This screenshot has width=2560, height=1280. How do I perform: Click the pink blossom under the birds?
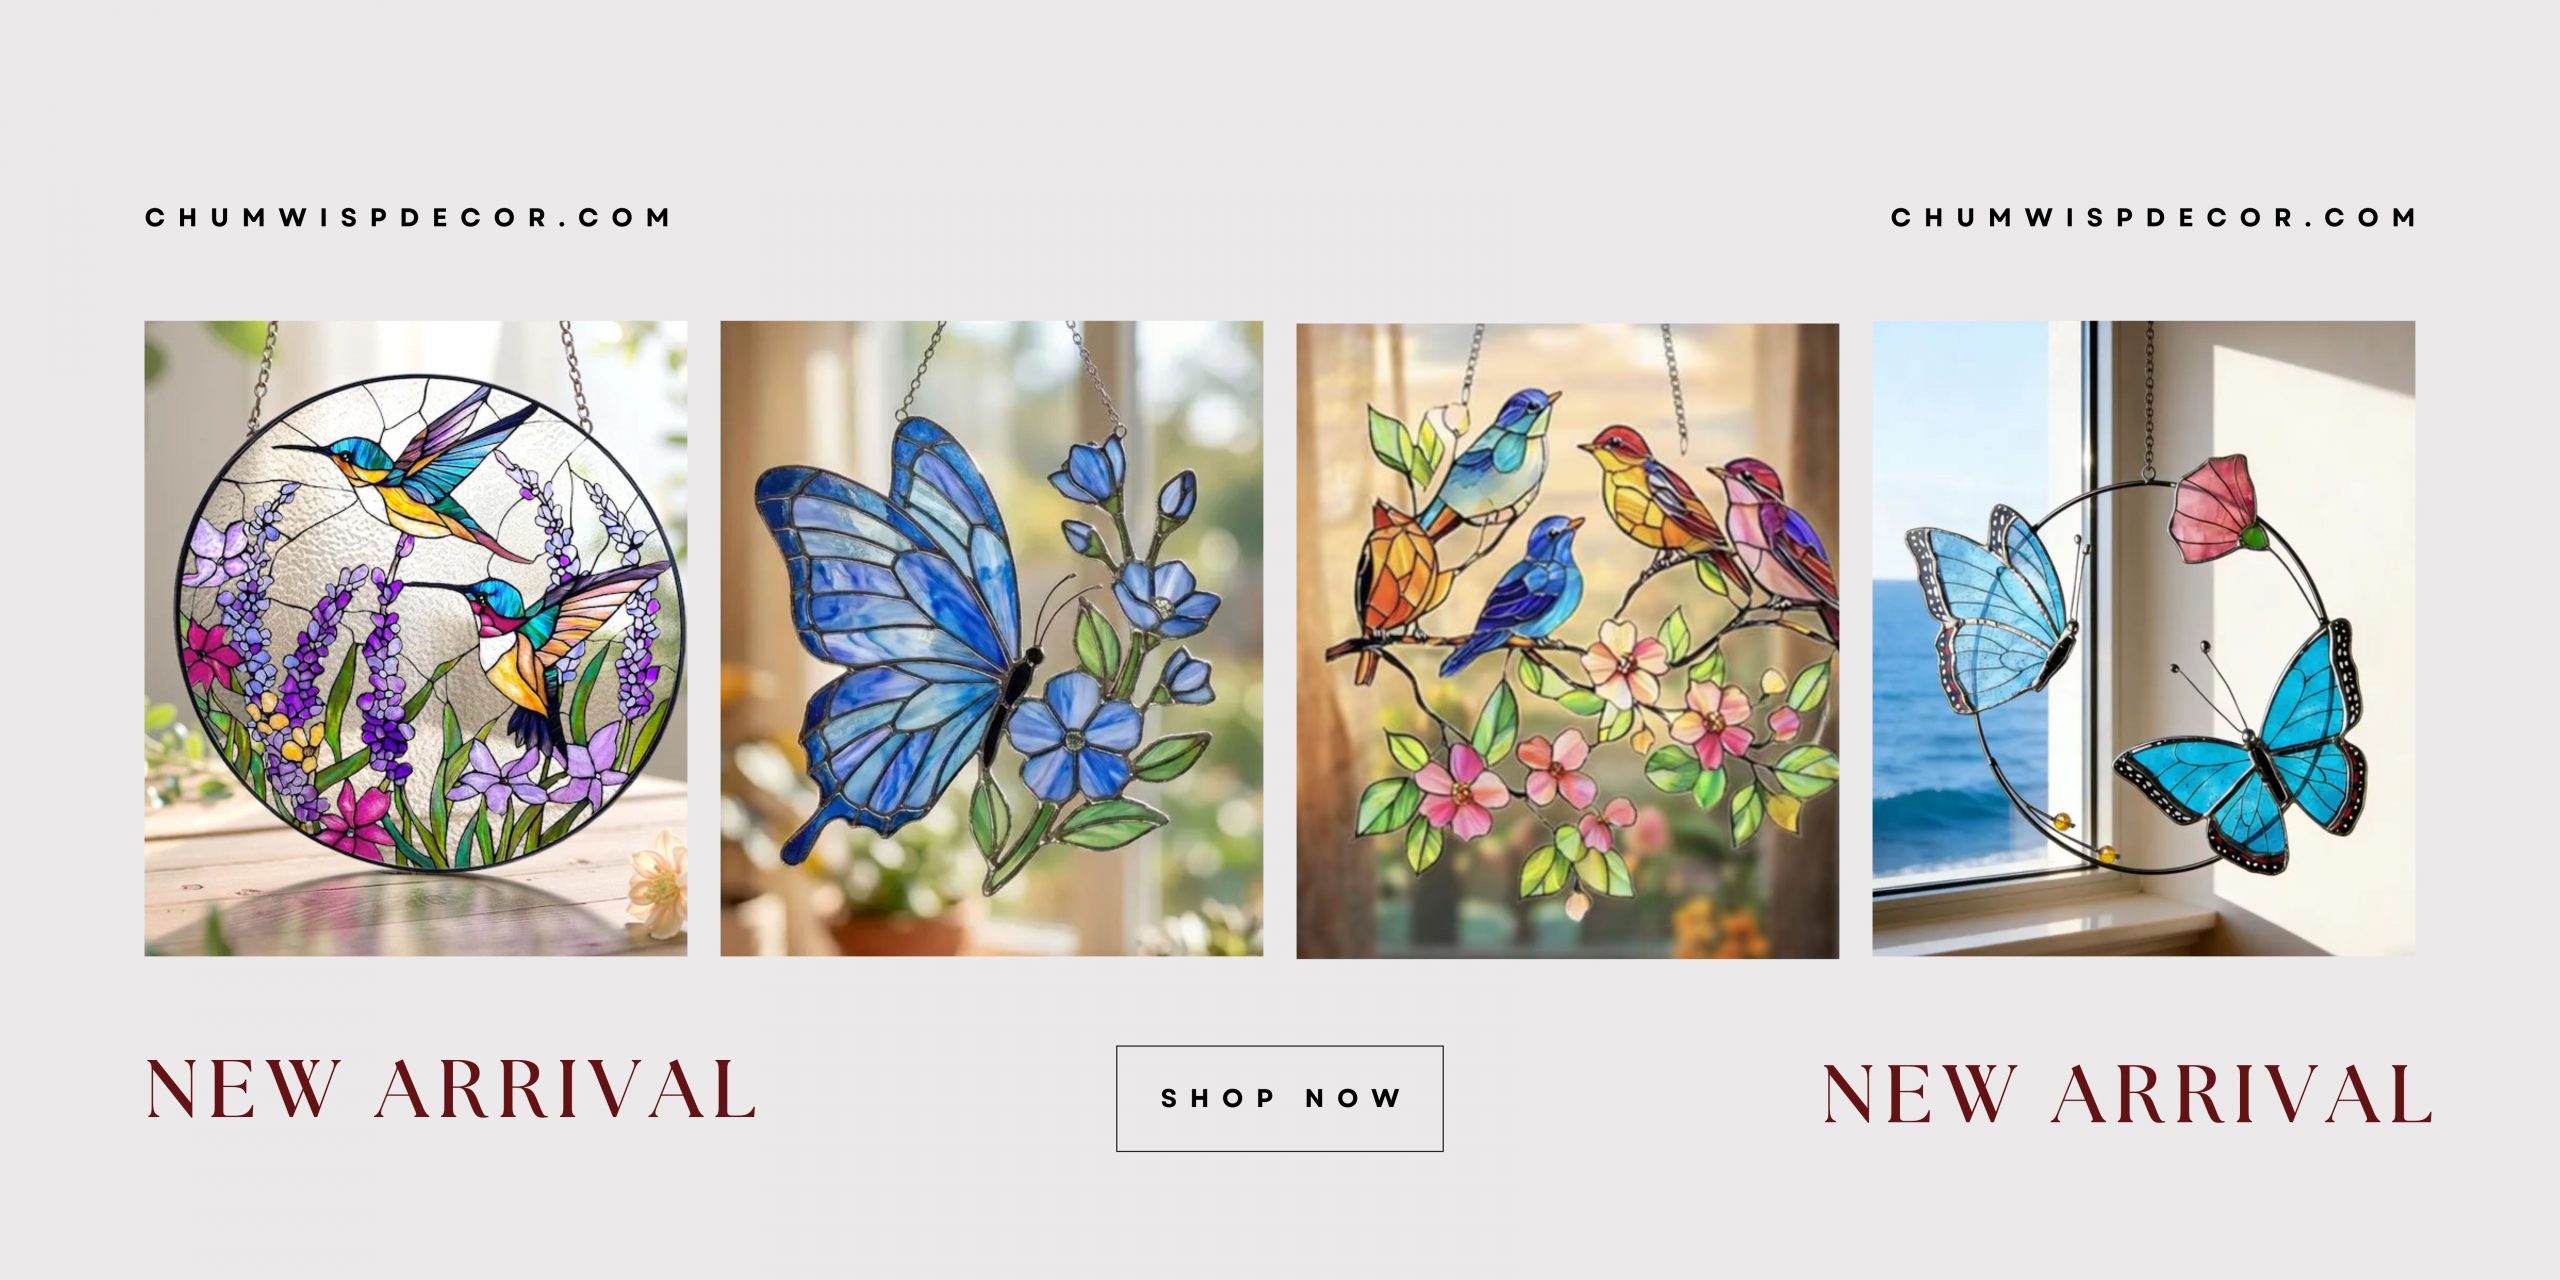tap(1625, 662)
